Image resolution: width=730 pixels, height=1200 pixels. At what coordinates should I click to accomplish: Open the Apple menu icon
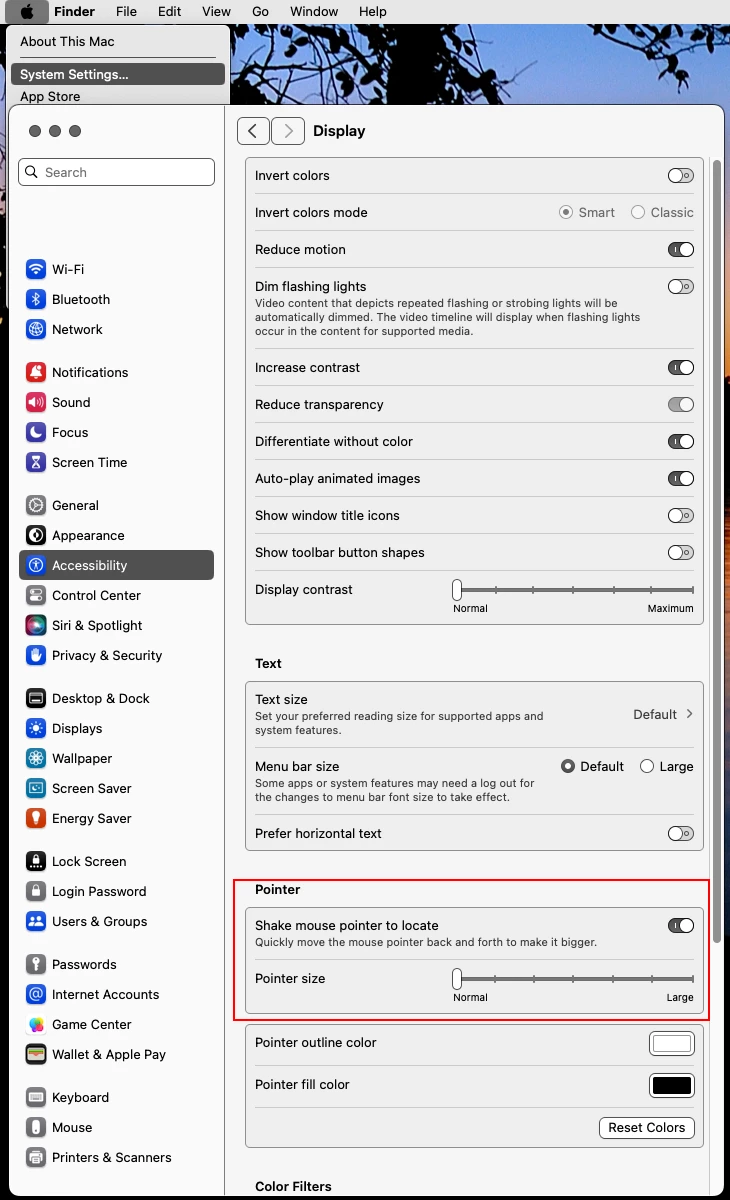click(27, 11)
